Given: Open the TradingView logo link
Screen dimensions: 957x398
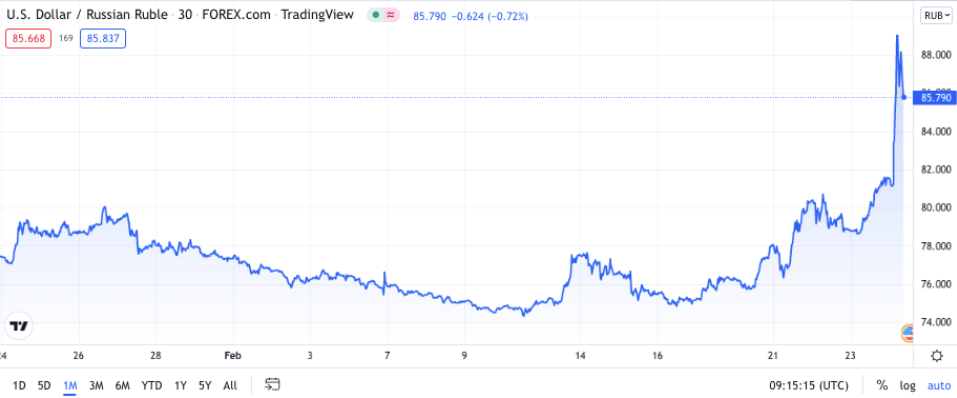Looking at the screenshot, I should [18, 326].
